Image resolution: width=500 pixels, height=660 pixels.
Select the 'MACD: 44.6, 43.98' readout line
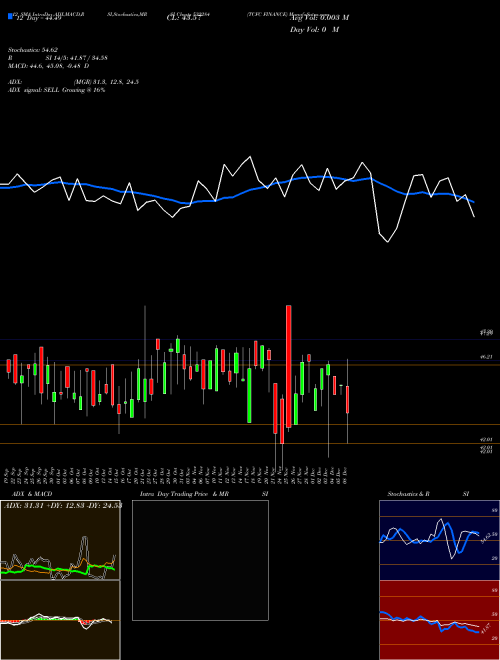coord(48,66)
